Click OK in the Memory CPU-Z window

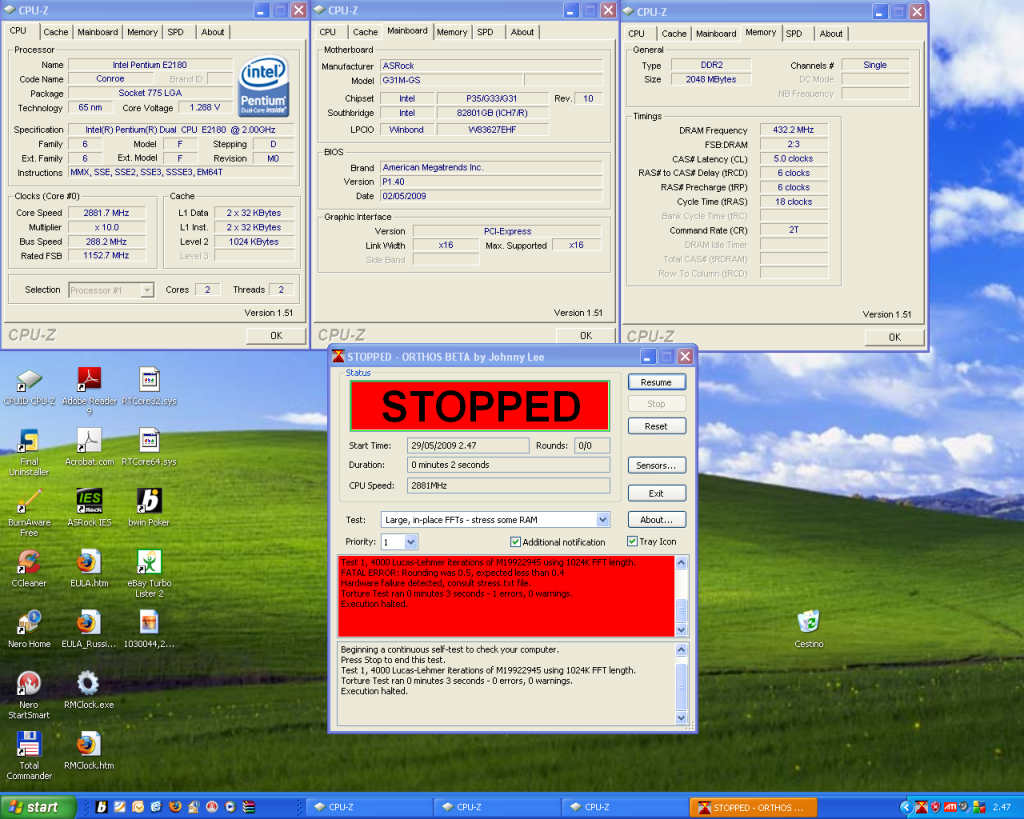(x=895, y=337)
